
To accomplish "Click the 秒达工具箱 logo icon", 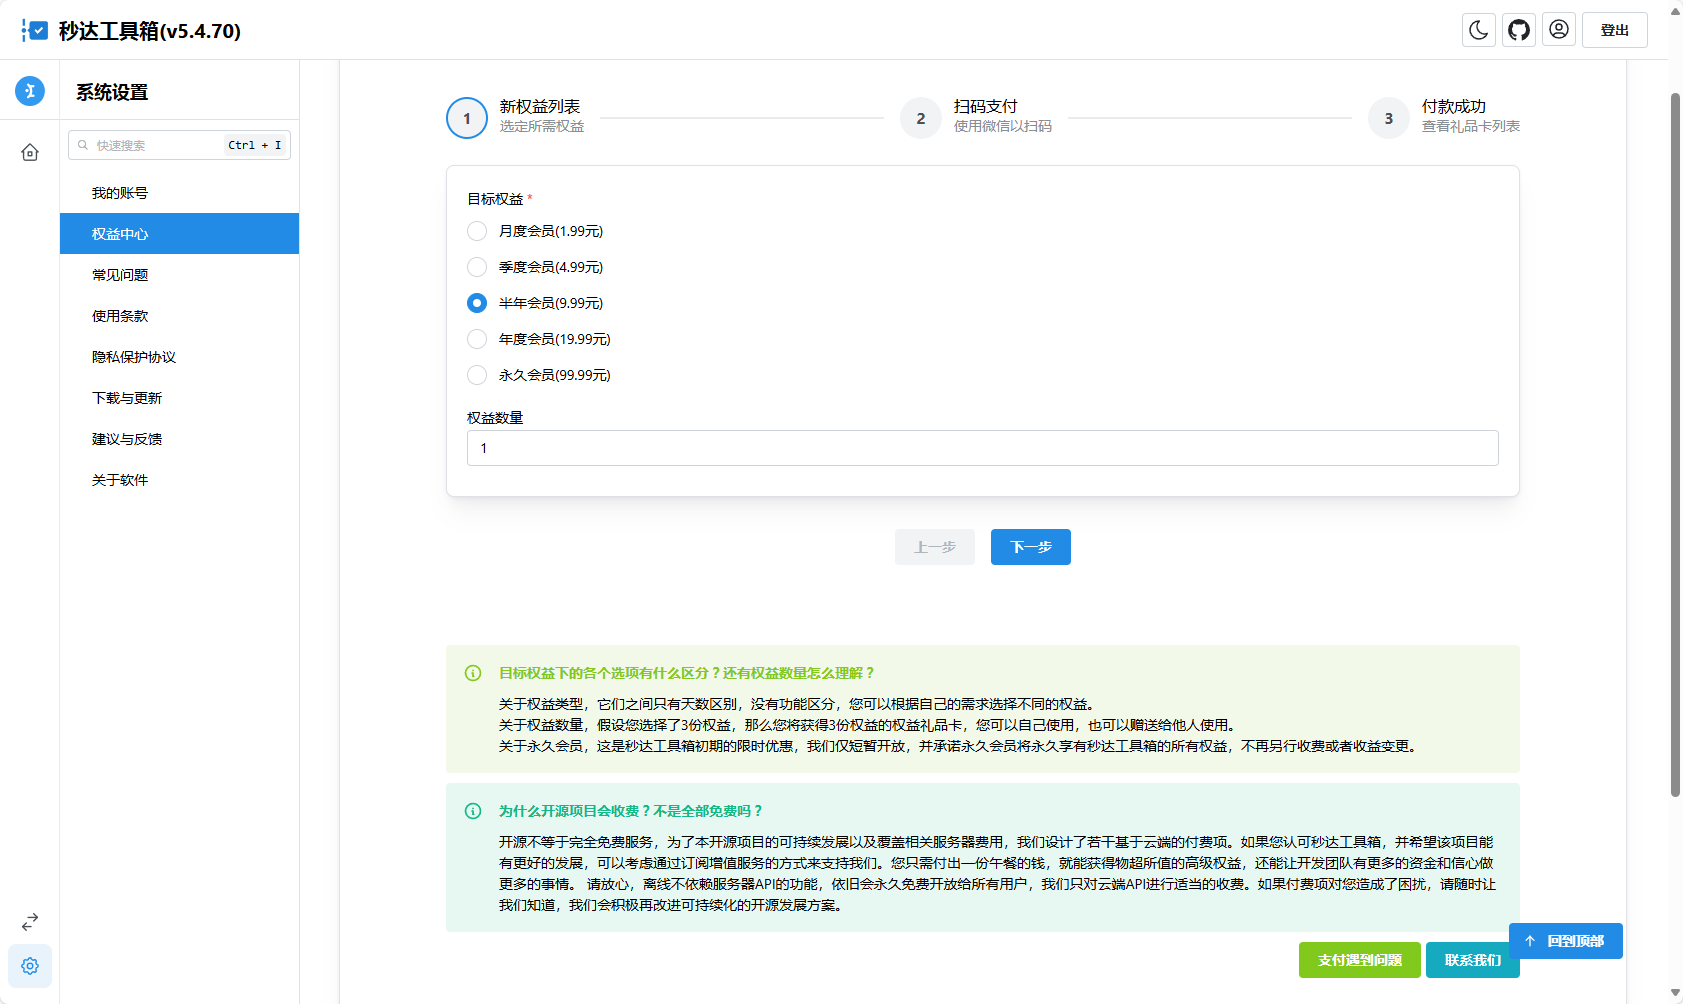I will [x=34, y=31].
